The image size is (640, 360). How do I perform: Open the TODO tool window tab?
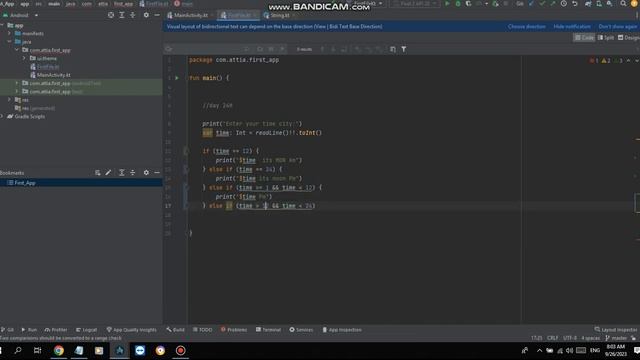coord(202,330)
